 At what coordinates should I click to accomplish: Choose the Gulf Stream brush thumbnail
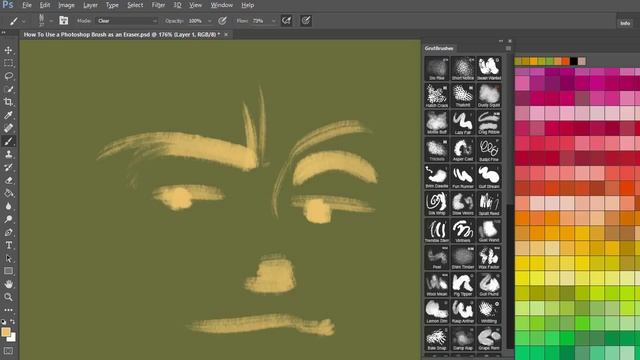click(489, 177)
